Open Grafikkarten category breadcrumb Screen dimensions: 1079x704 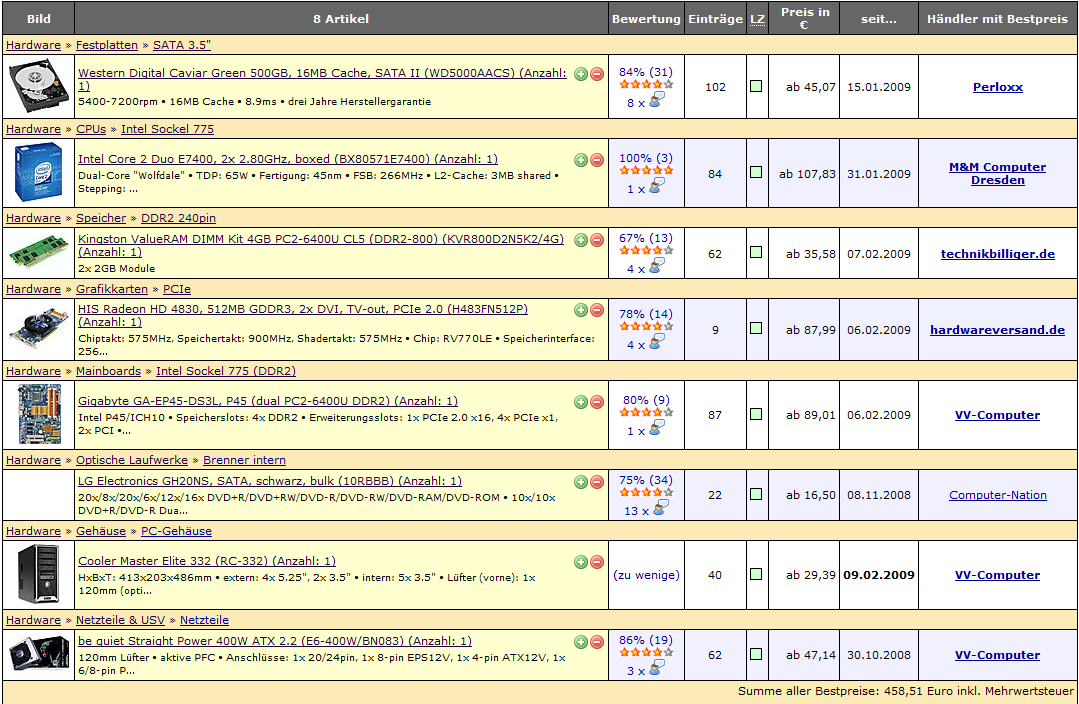pyautogui.click(x=111, y=290)
